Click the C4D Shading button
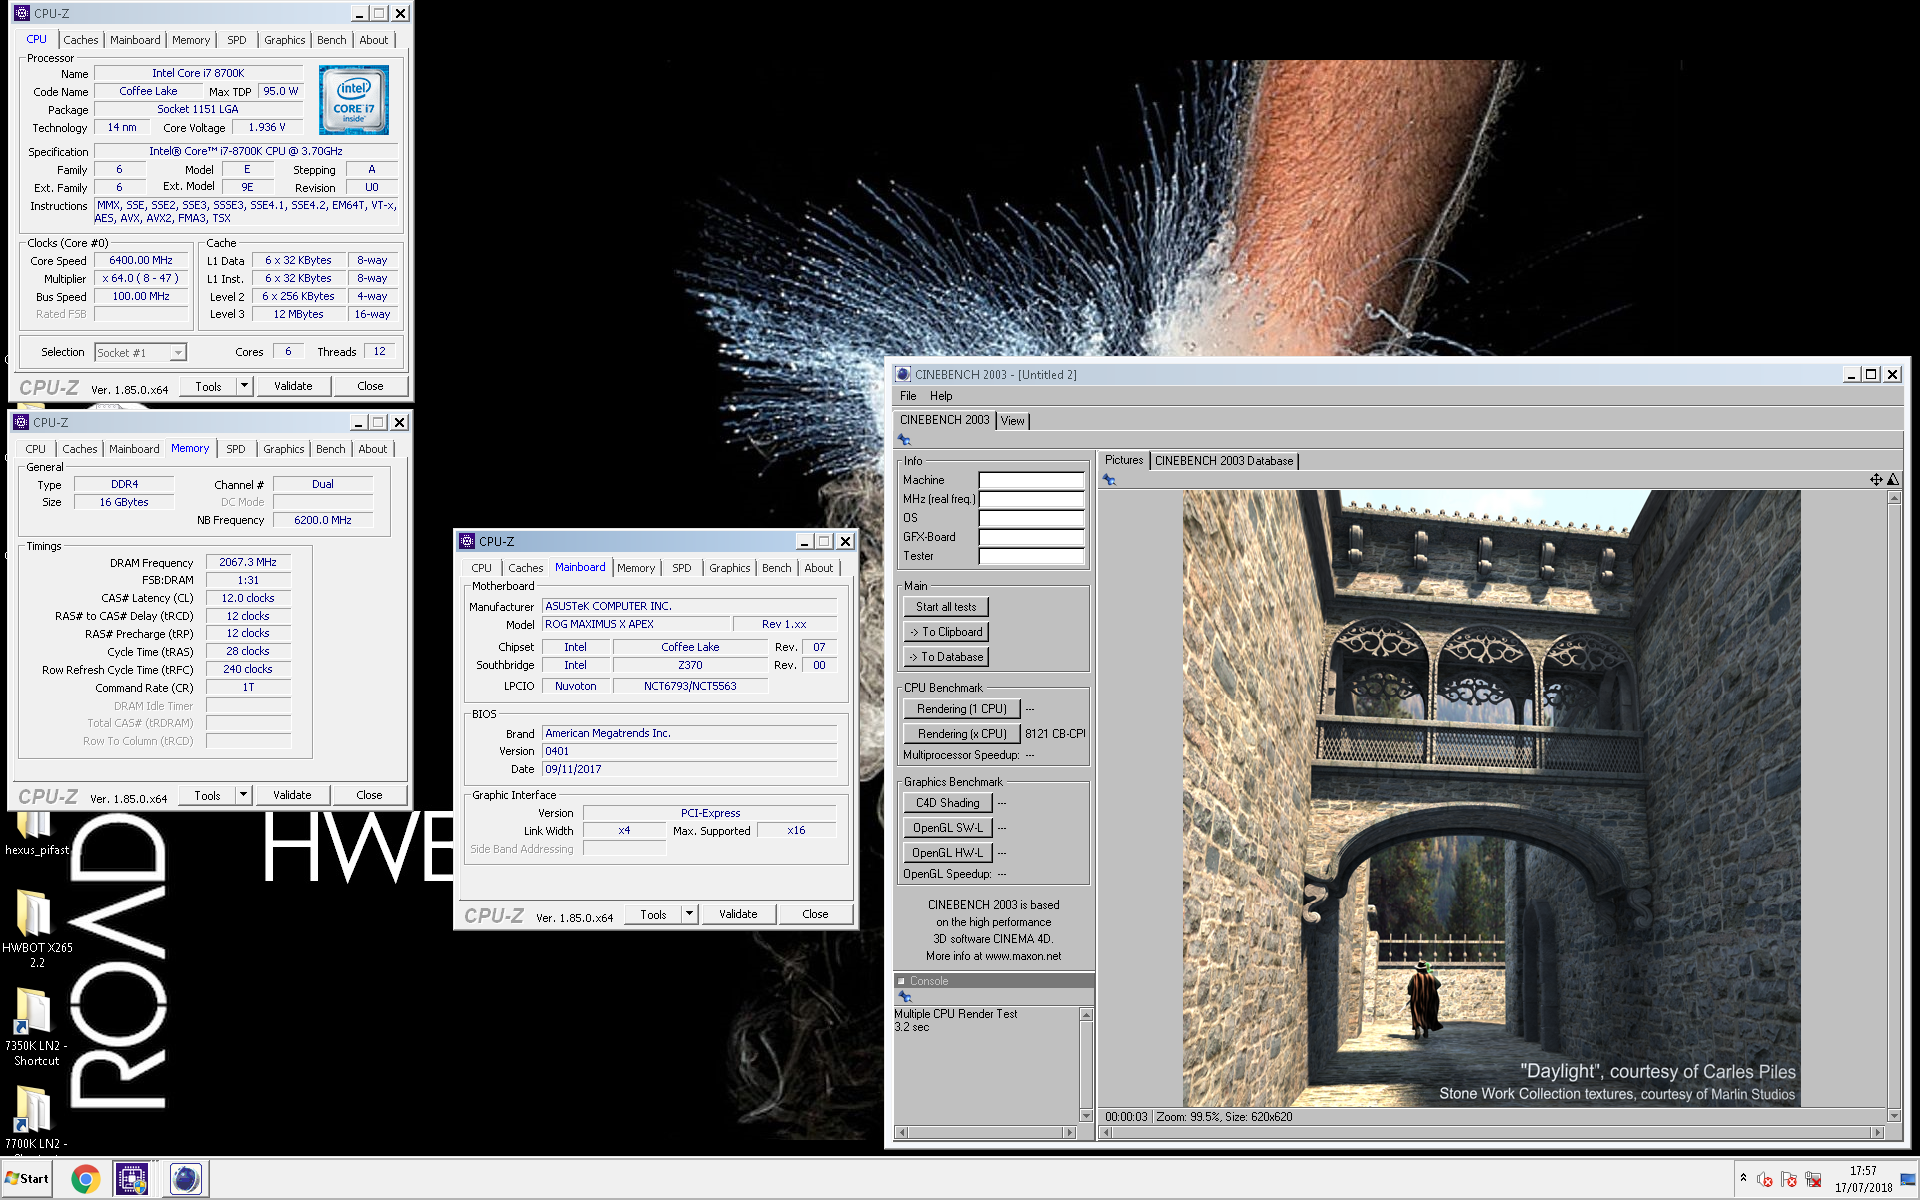This screenshot has height=1200, width=1920. (x=948, y=803)
